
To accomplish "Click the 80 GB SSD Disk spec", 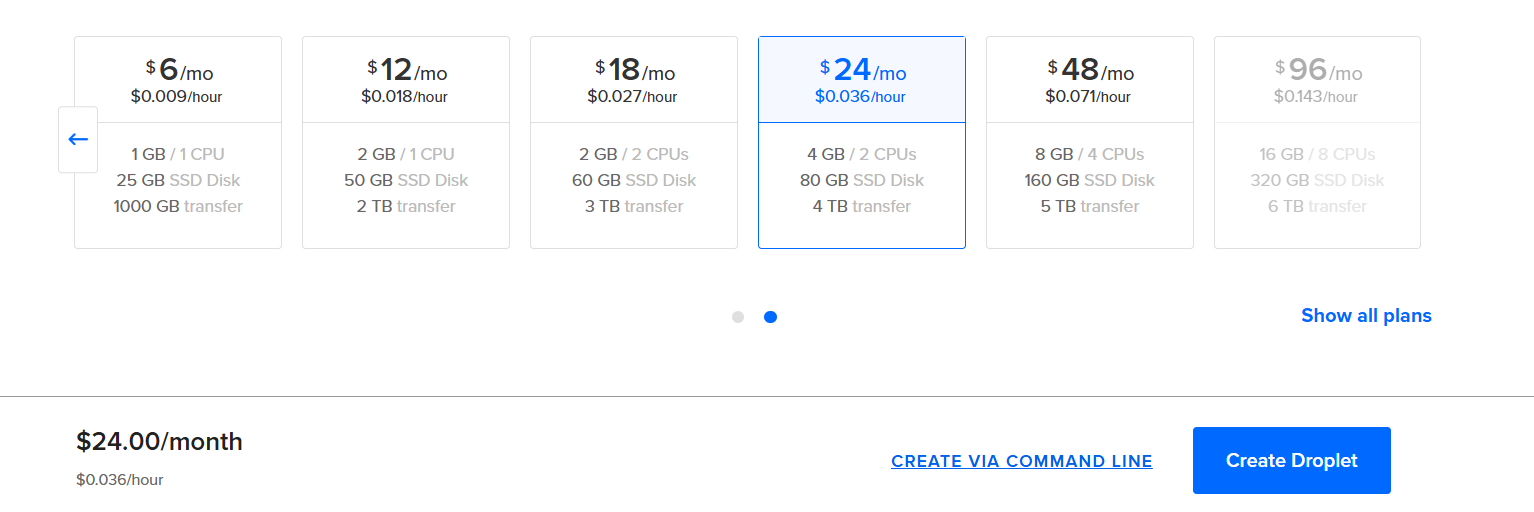I will tap(862, 180).
